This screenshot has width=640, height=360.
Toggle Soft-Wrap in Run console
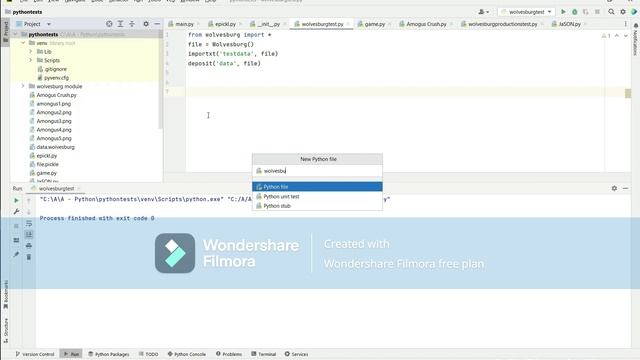(x=29, y=223)
